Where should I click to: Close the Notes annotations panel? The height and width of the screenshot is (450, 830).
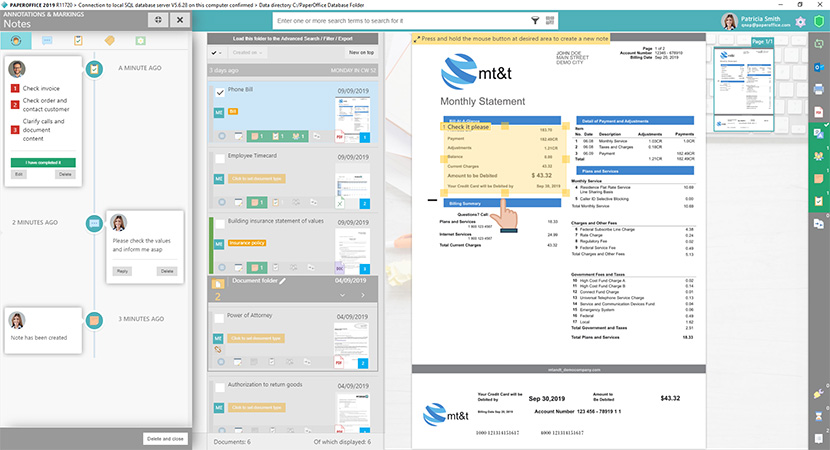pos(180,20)
